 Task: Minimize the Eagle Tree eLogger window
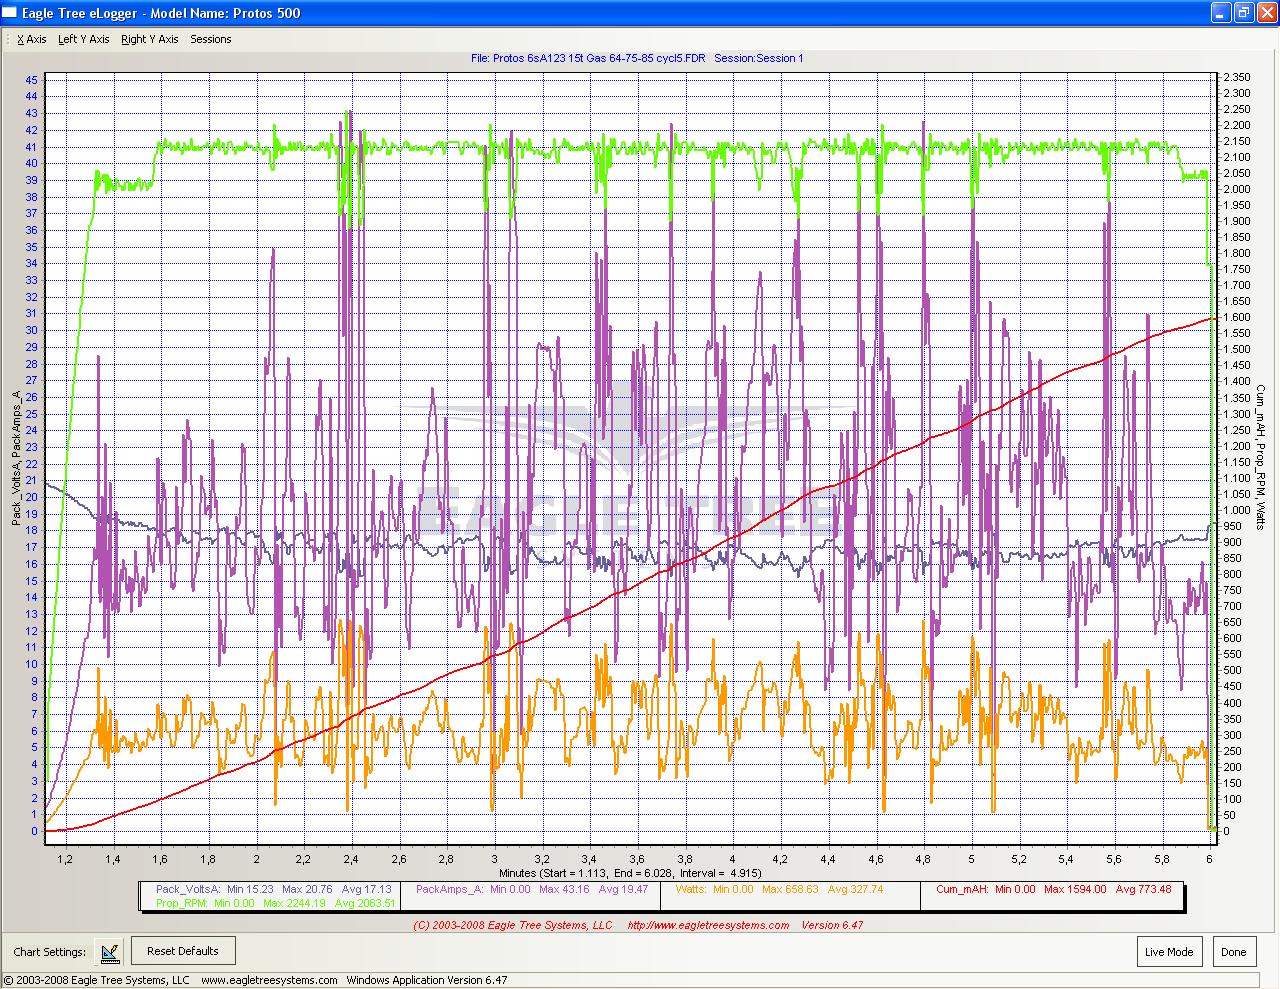coord(1221,13)
